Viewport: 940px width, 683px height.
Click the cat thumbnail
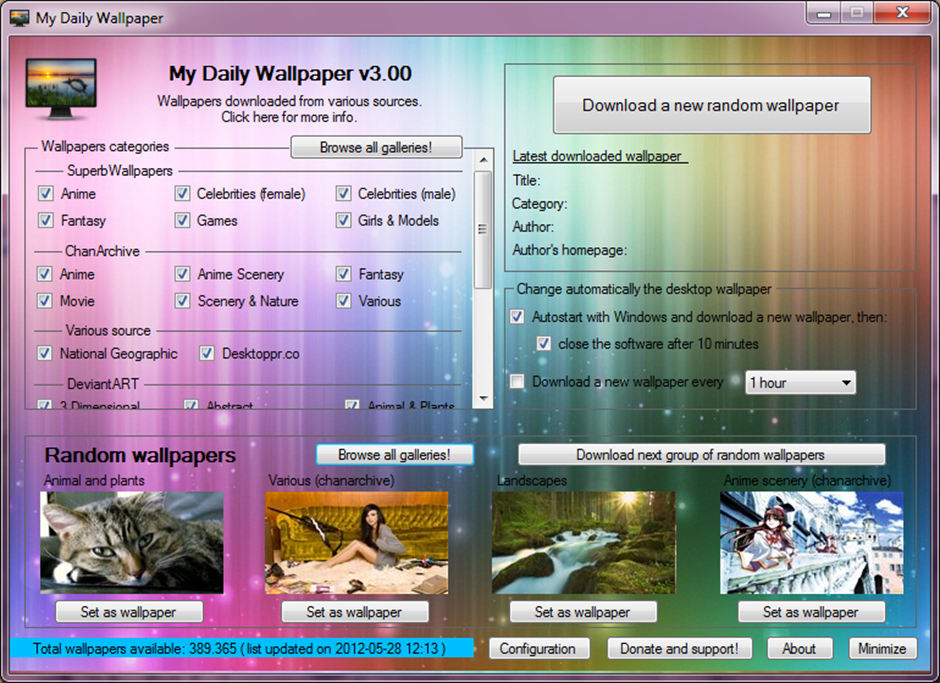[x=132, y=543]
